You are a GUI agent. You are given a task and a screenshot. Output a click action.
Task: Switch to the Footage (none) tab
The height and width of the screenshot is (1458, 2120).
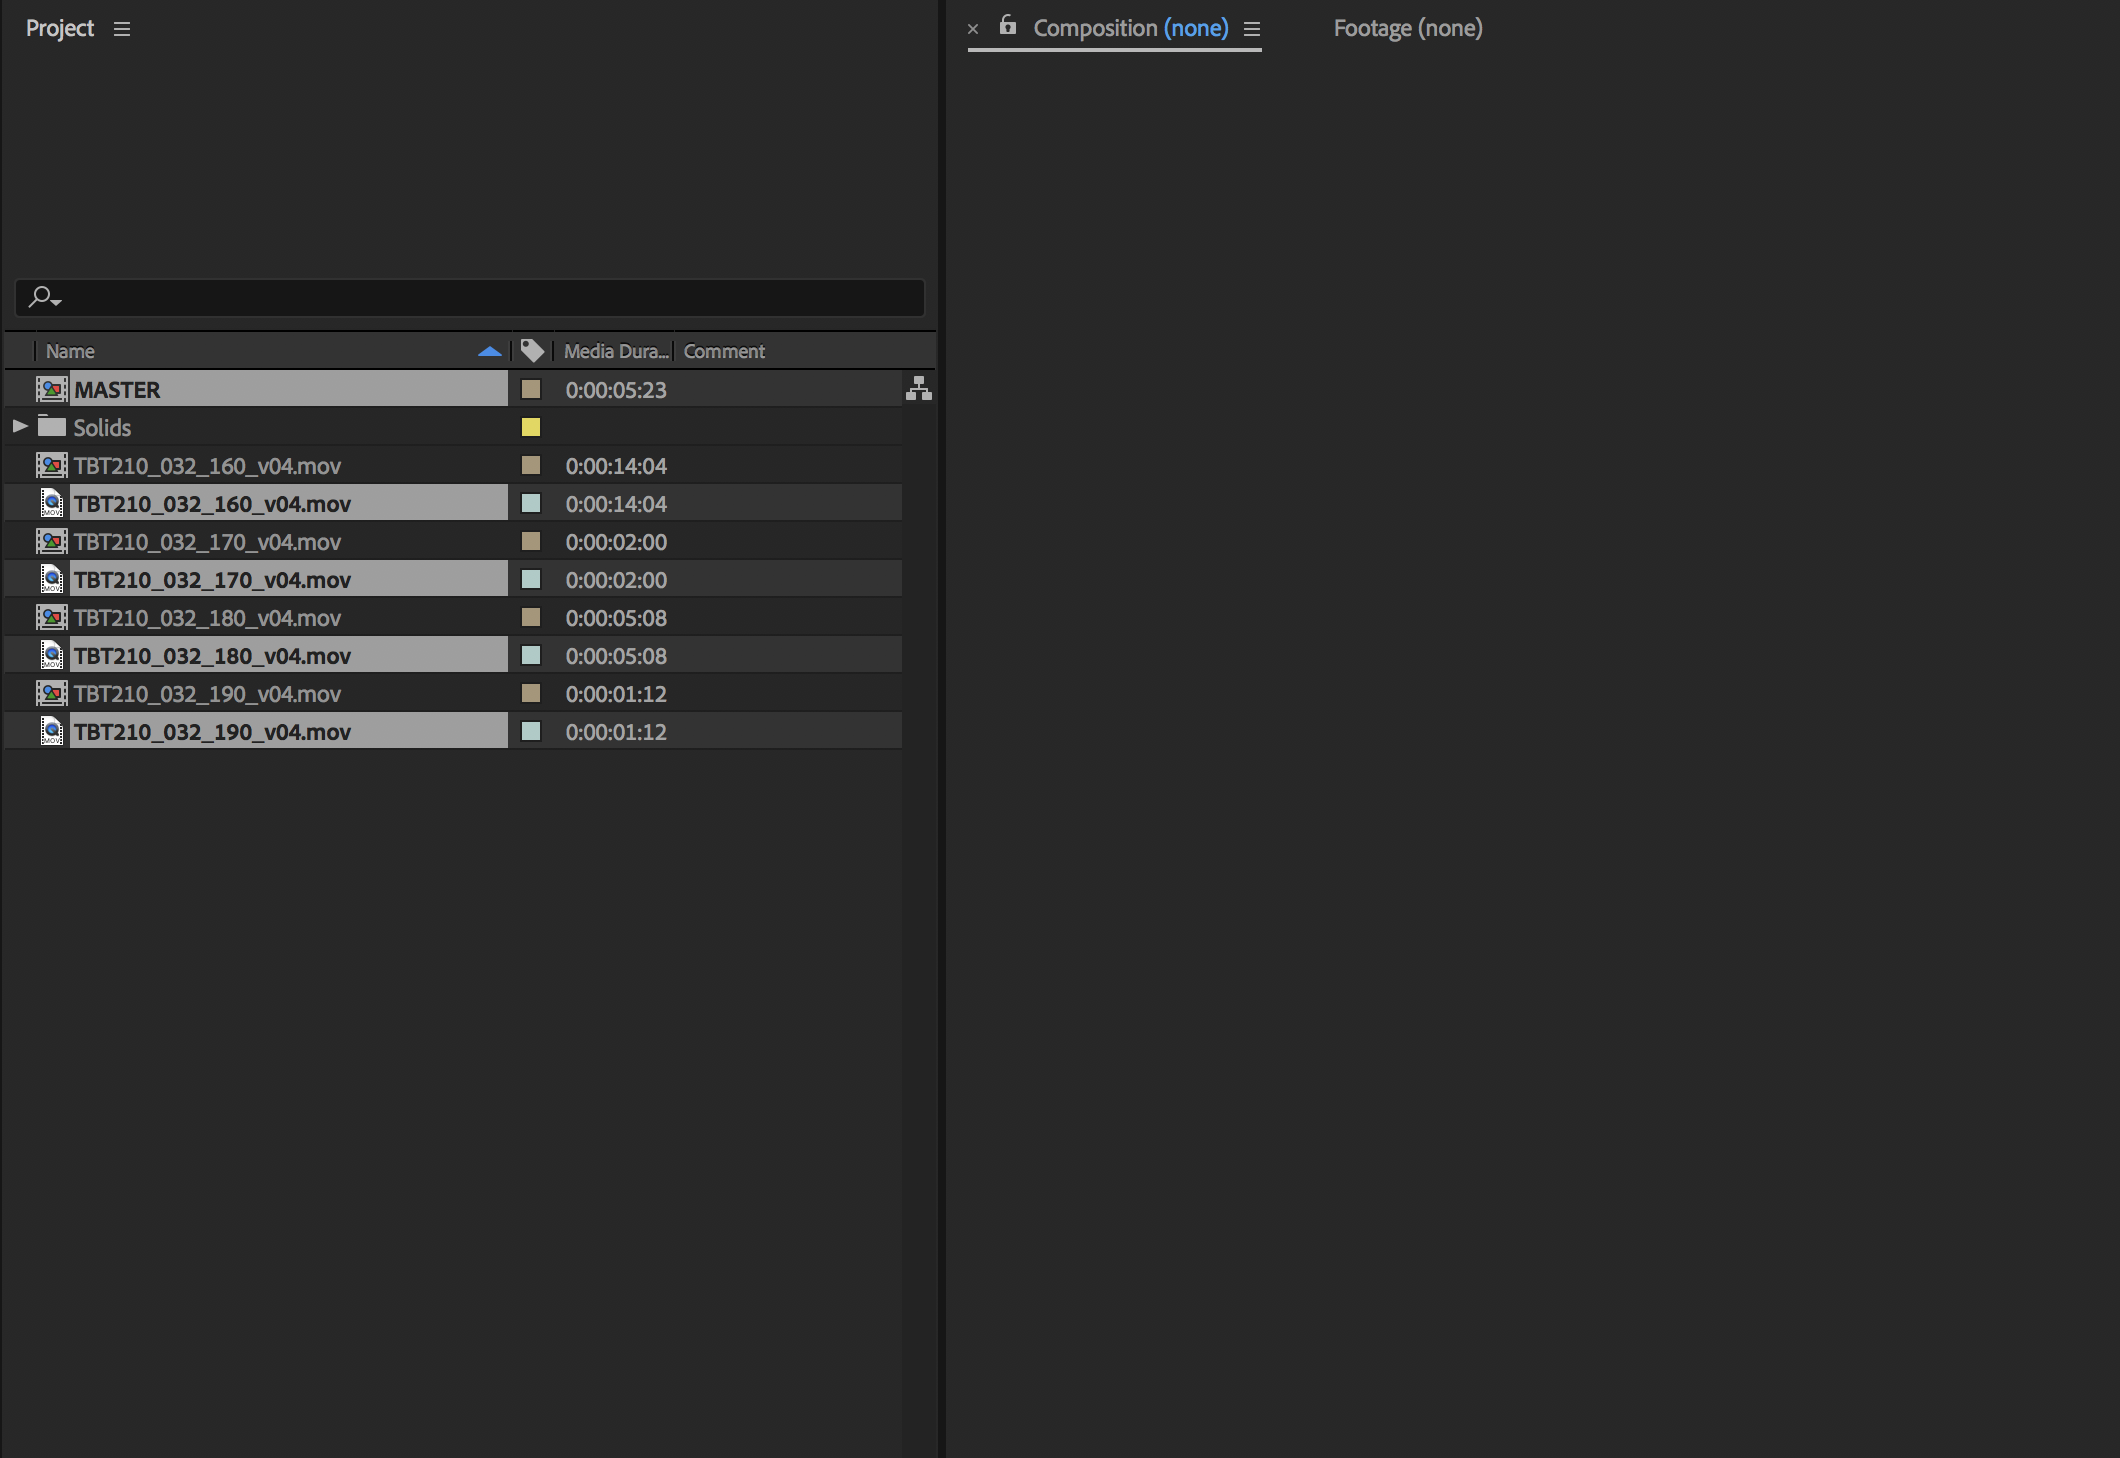click(x=1406, y=28)
